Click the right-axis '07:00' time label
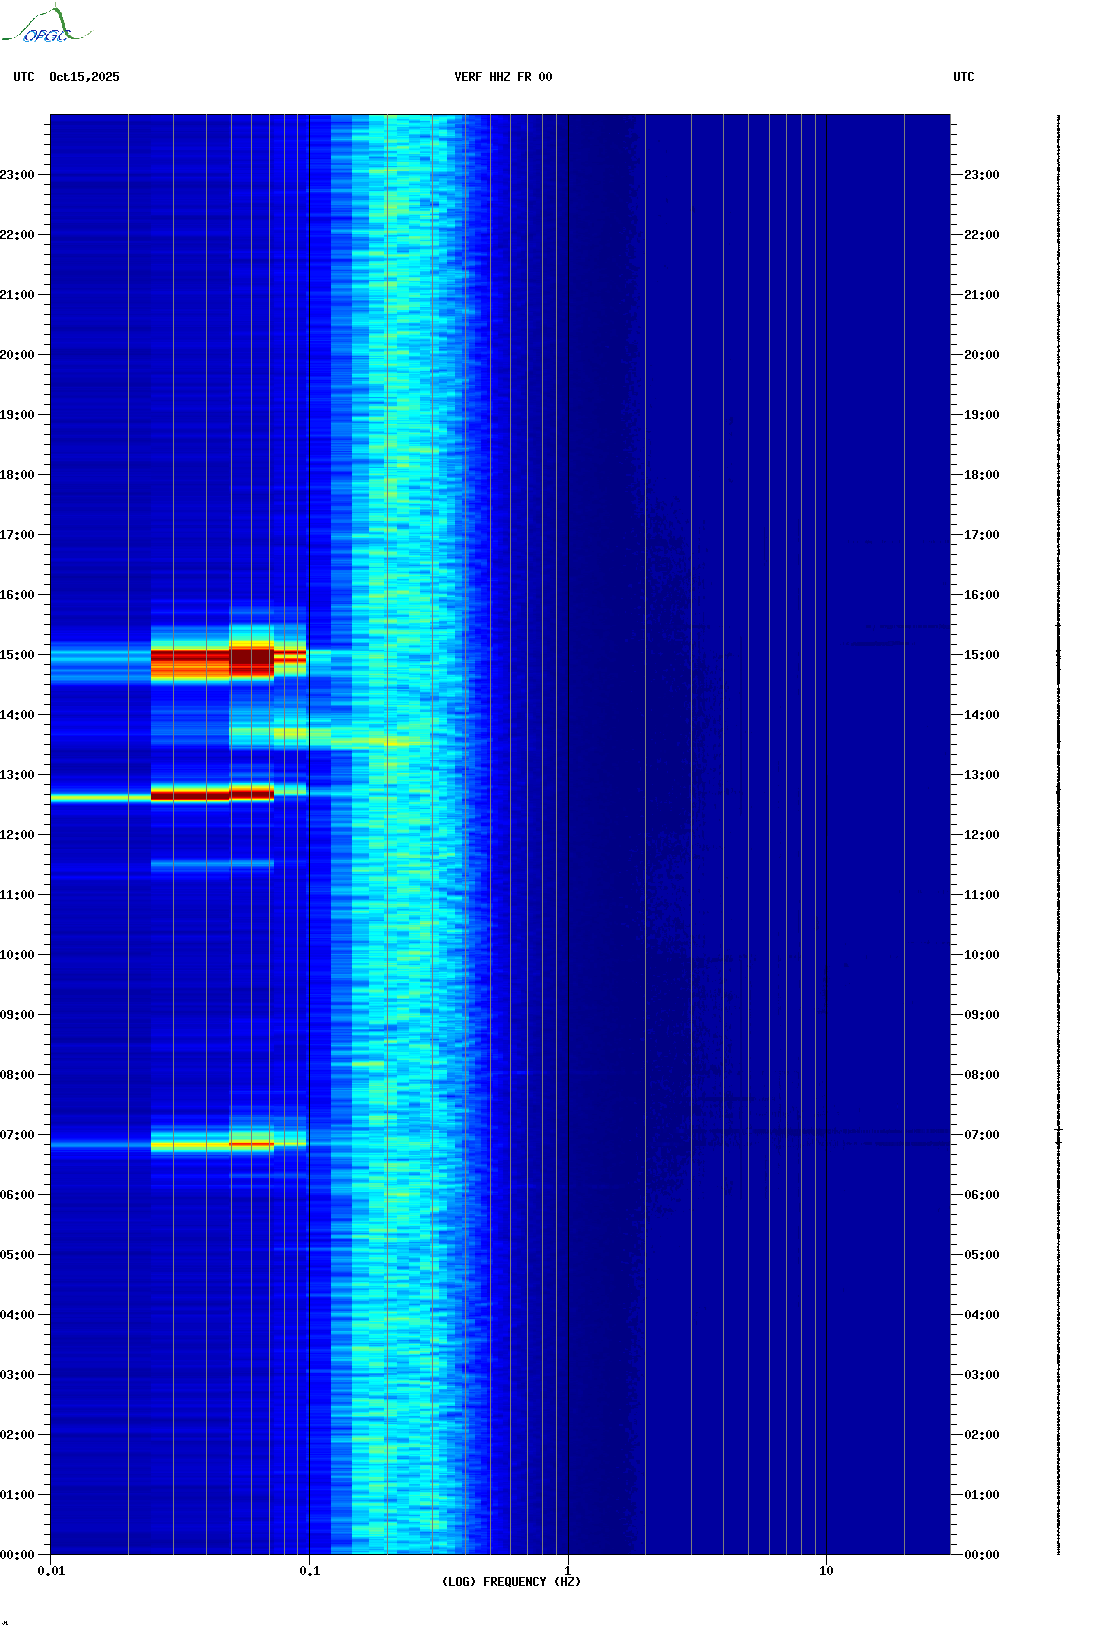The height and width of the screenshot is (1634, 1102). pos(982,1135)
